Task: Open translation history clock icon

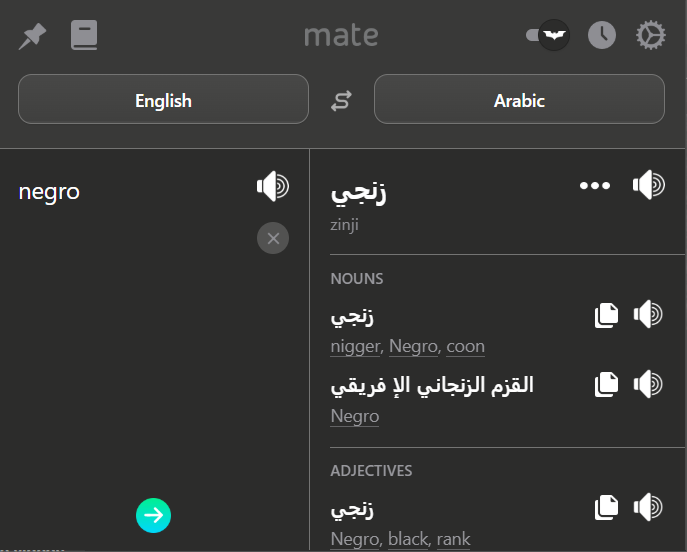Action: pyautogui.click(x=602, y=35)
